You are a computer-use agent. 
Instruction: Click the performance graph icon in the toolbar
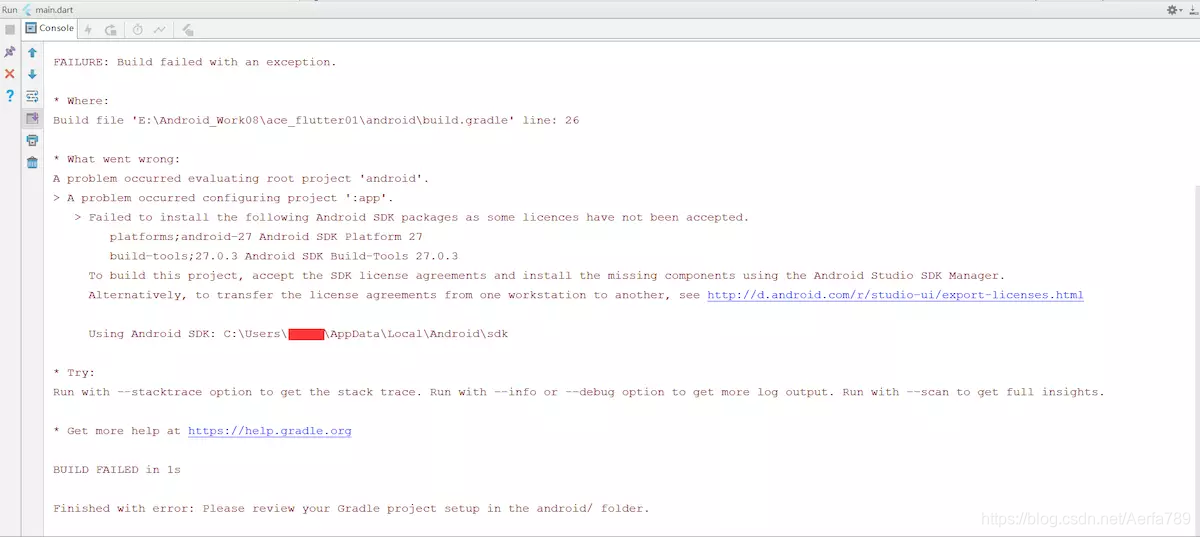tap(160, 30)
